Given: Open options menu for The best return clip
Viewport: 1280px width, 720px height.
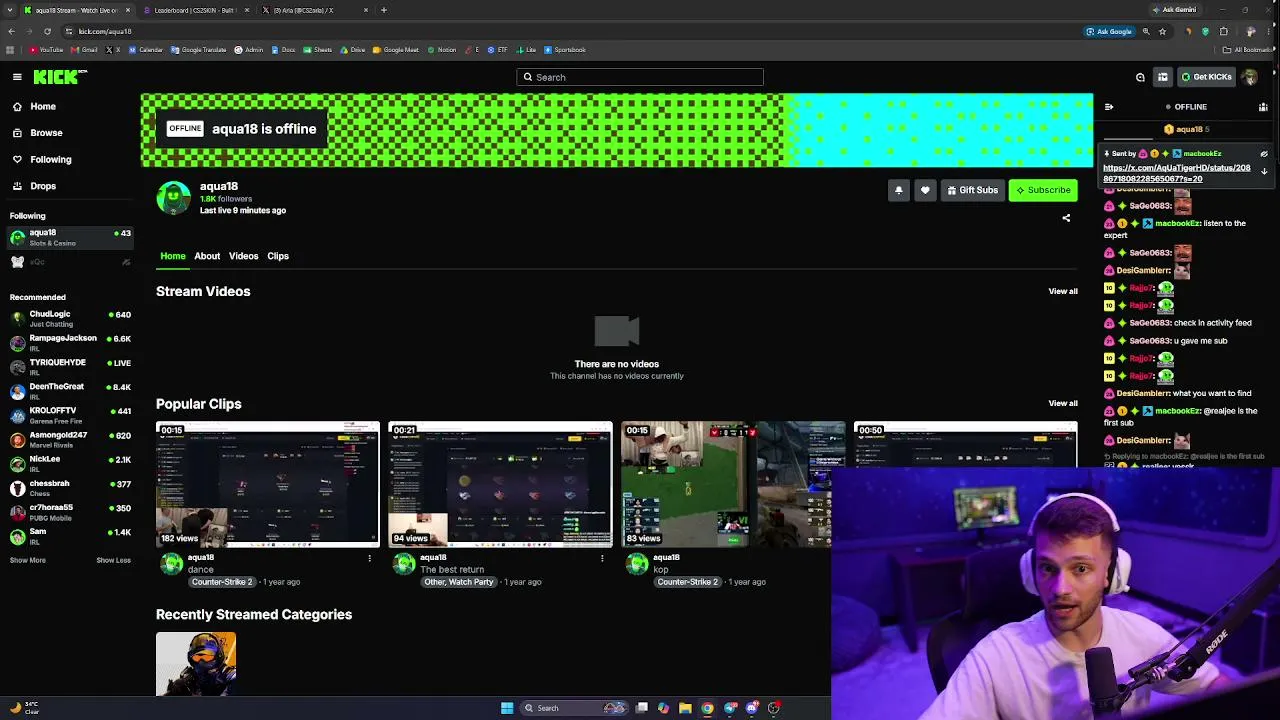Looking at the screenshot, I should 602,558.
